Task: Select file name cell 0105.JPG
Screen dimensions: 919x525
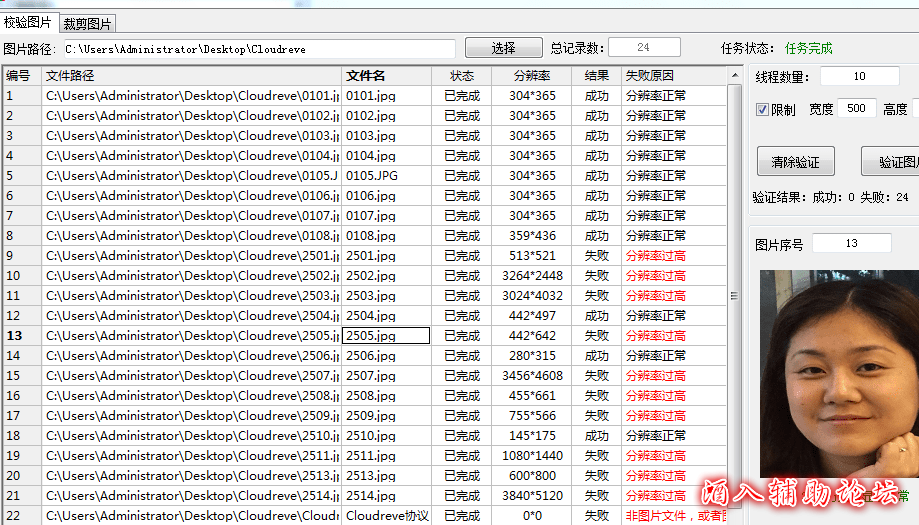Action: click(x=386, y=176)
